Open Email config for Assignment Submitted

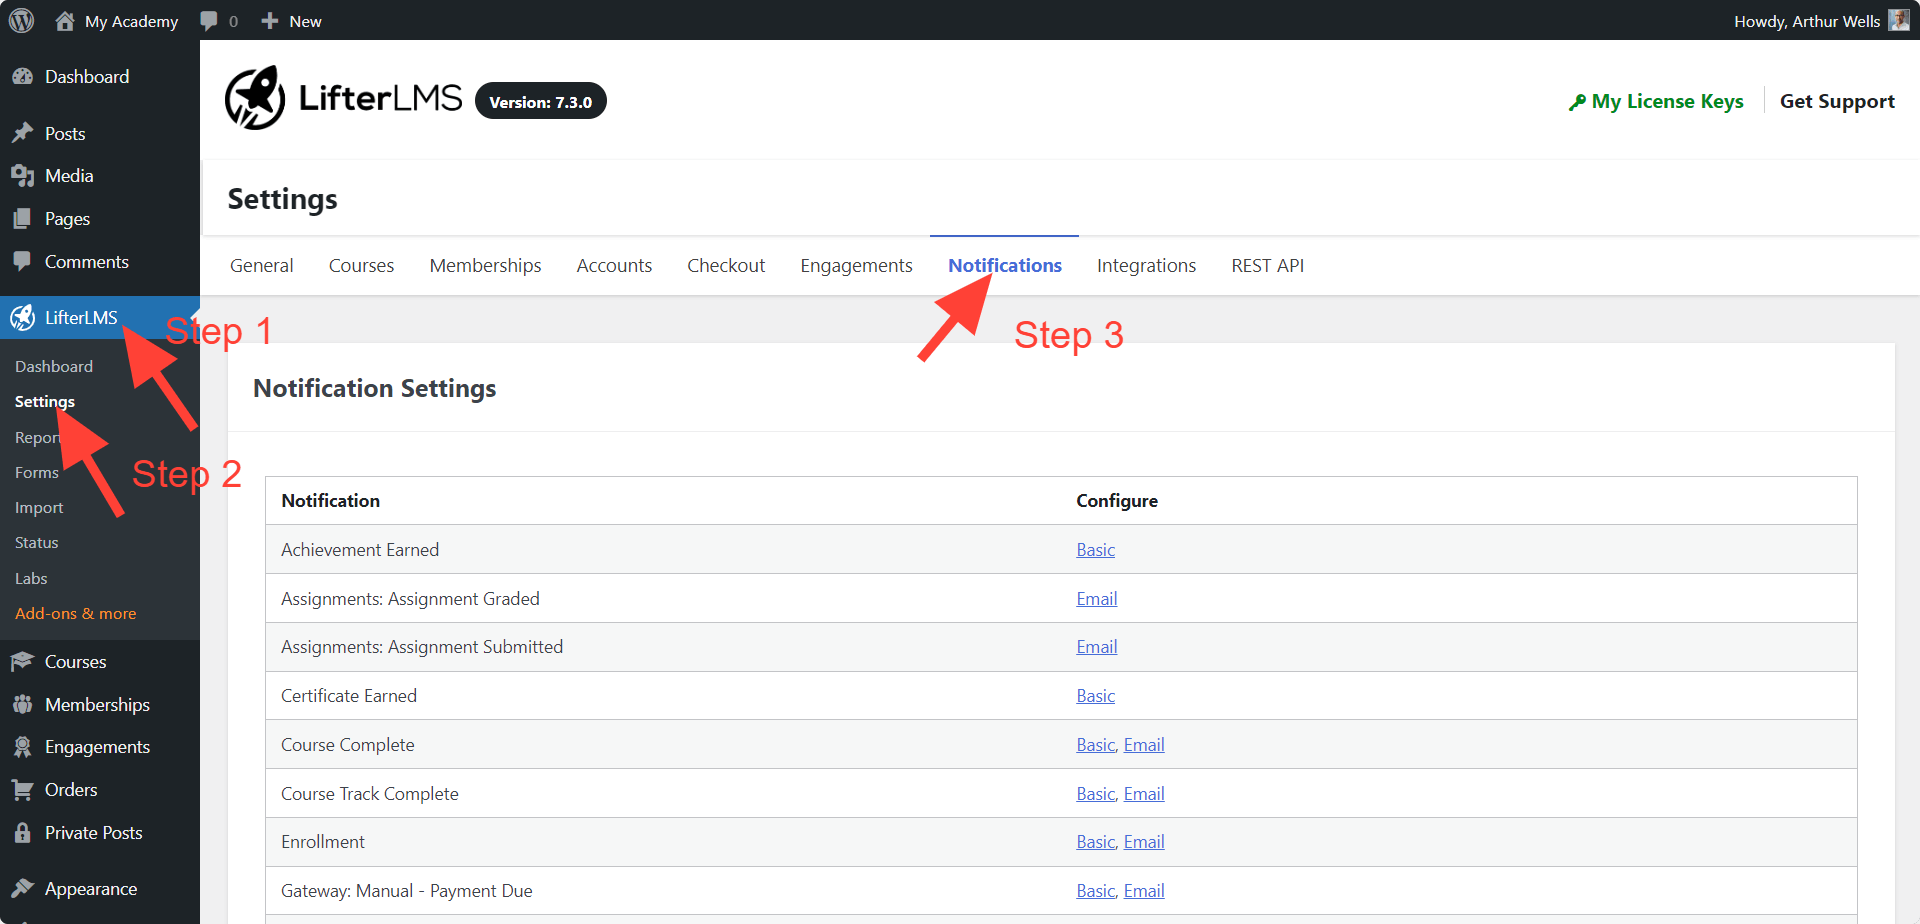[x=1096, y=647]
